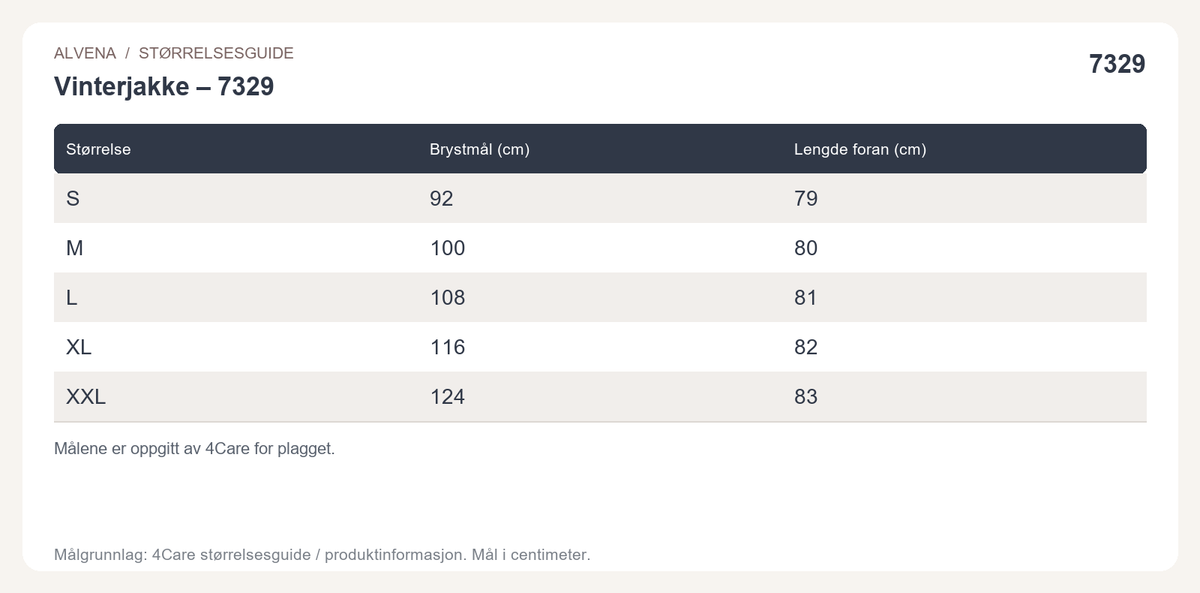
Task: Click the 7329 product number at top right
Action: click(1117, 64)
